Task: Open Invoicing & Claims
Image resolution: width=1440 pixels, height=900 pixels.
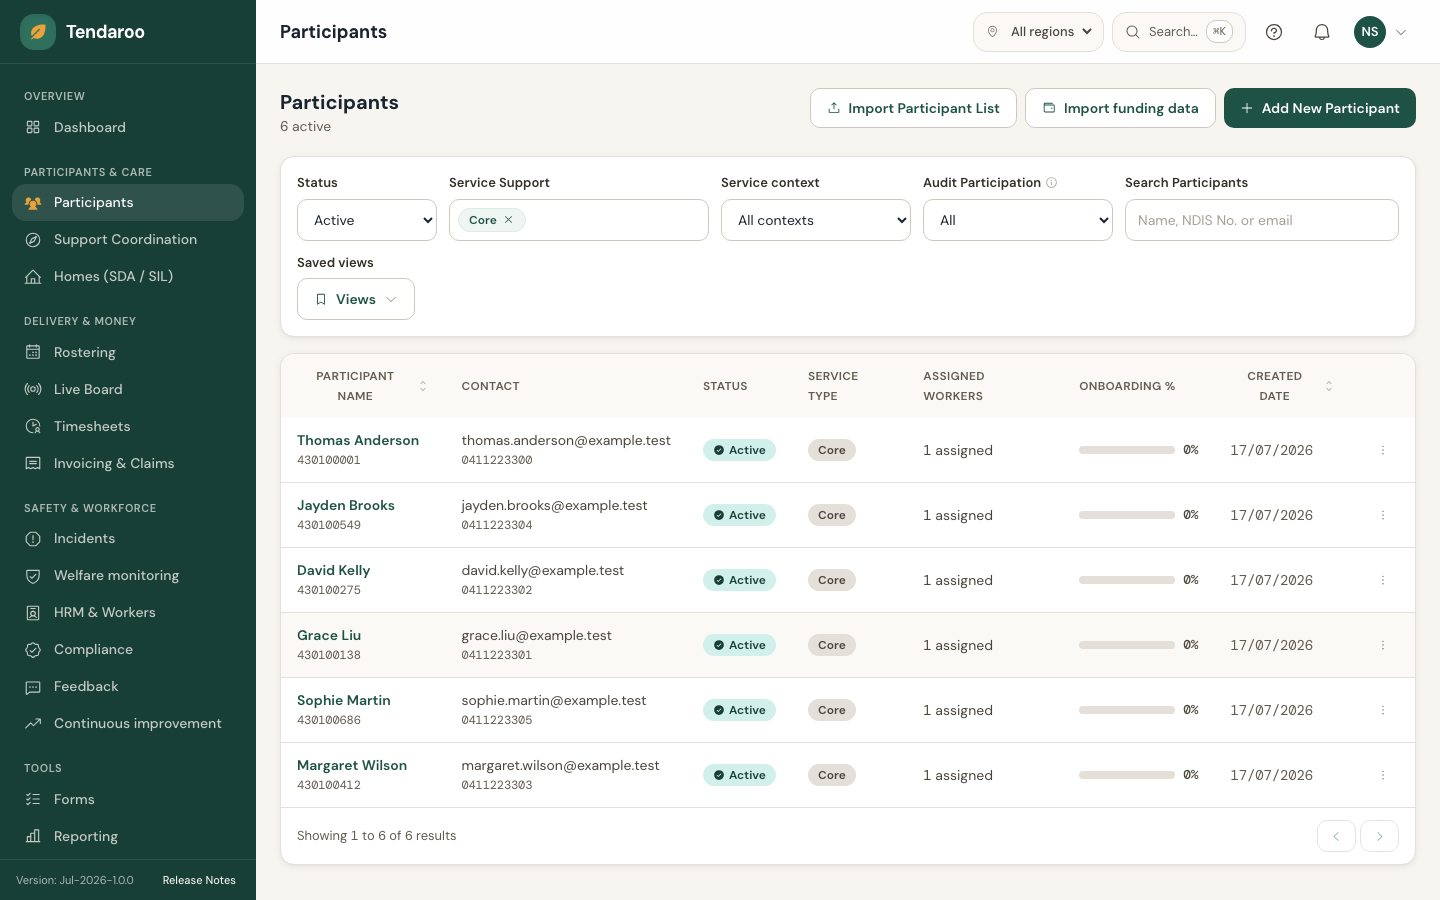Action: tap(128, 463)
